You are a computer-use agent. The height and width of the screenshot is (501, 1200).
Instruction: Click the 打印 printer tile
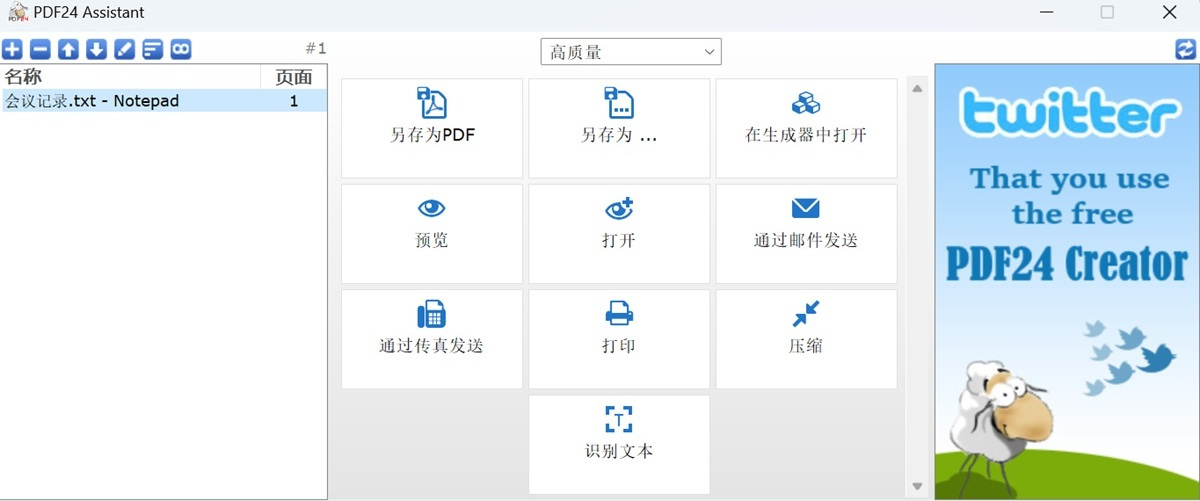coord(619,339)
